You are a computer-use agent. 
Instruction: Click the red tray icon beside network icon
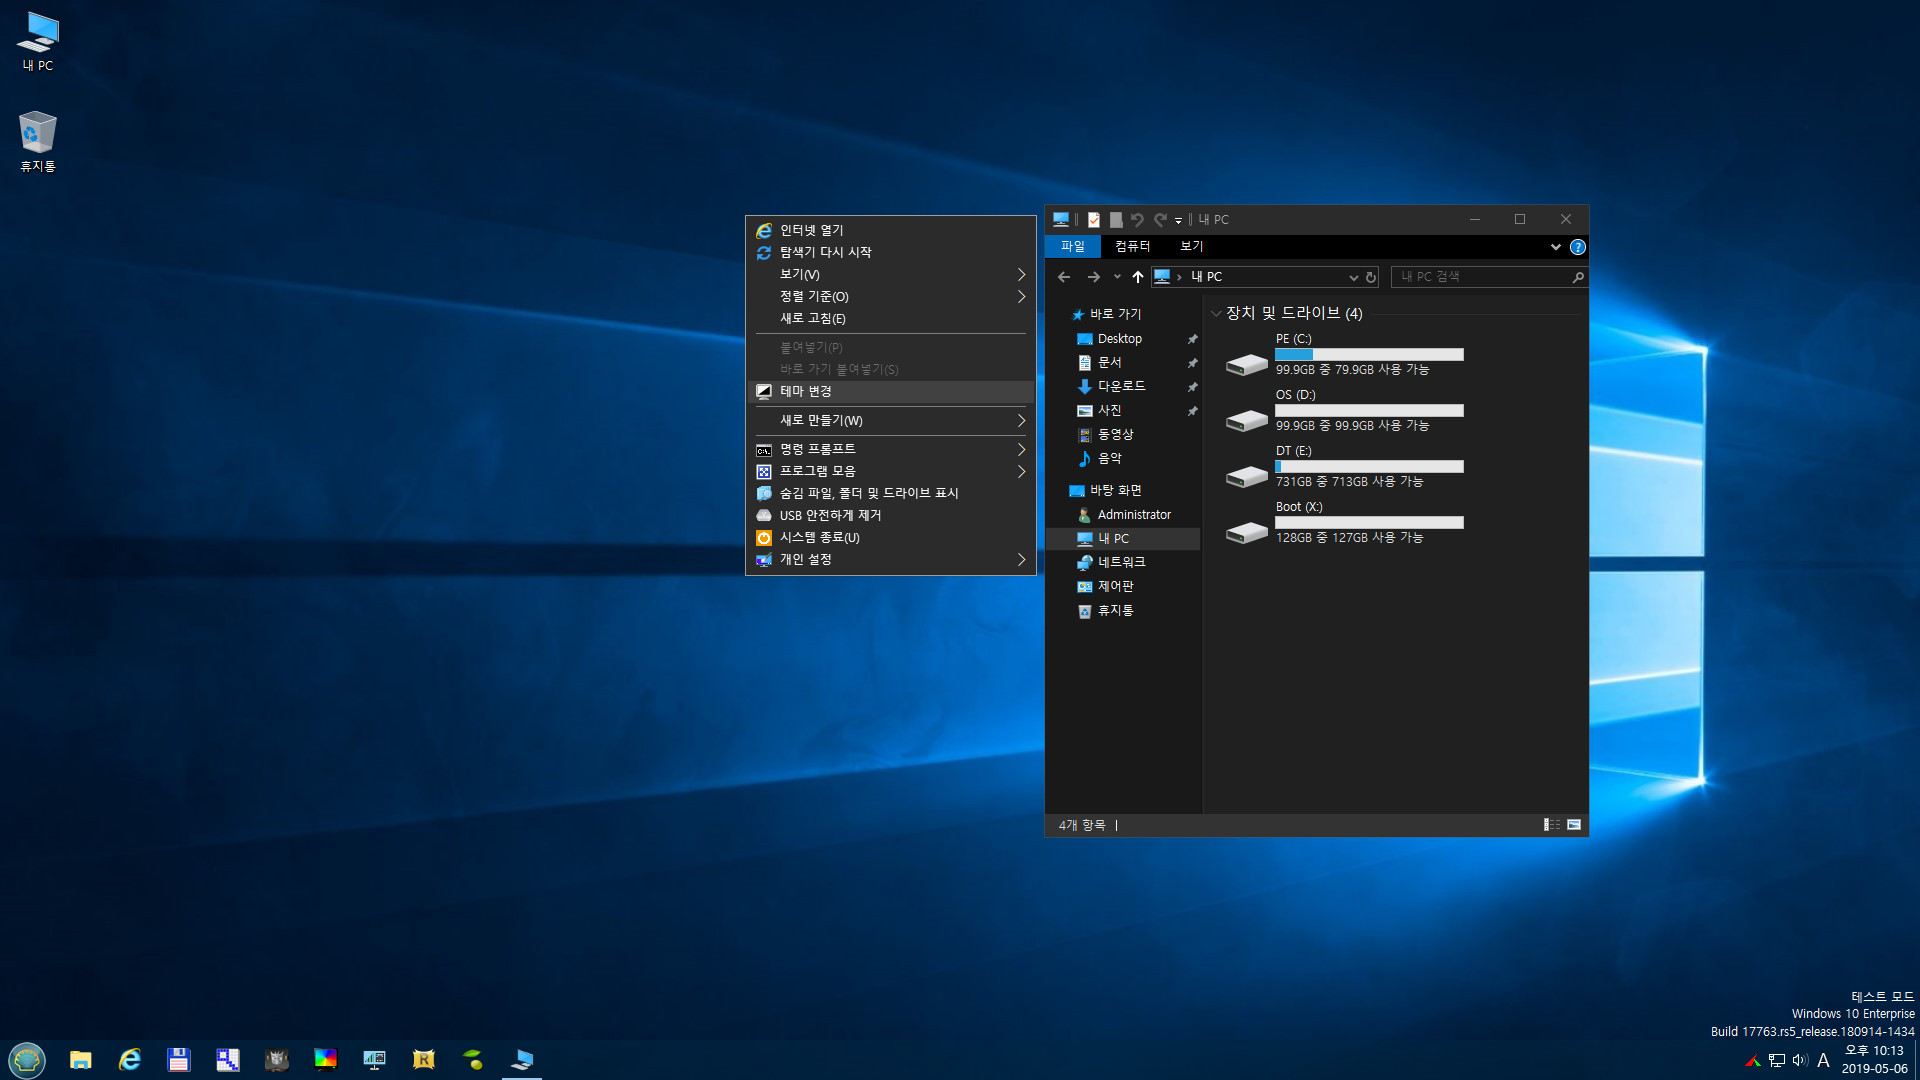click(x=1753, y=1060)
